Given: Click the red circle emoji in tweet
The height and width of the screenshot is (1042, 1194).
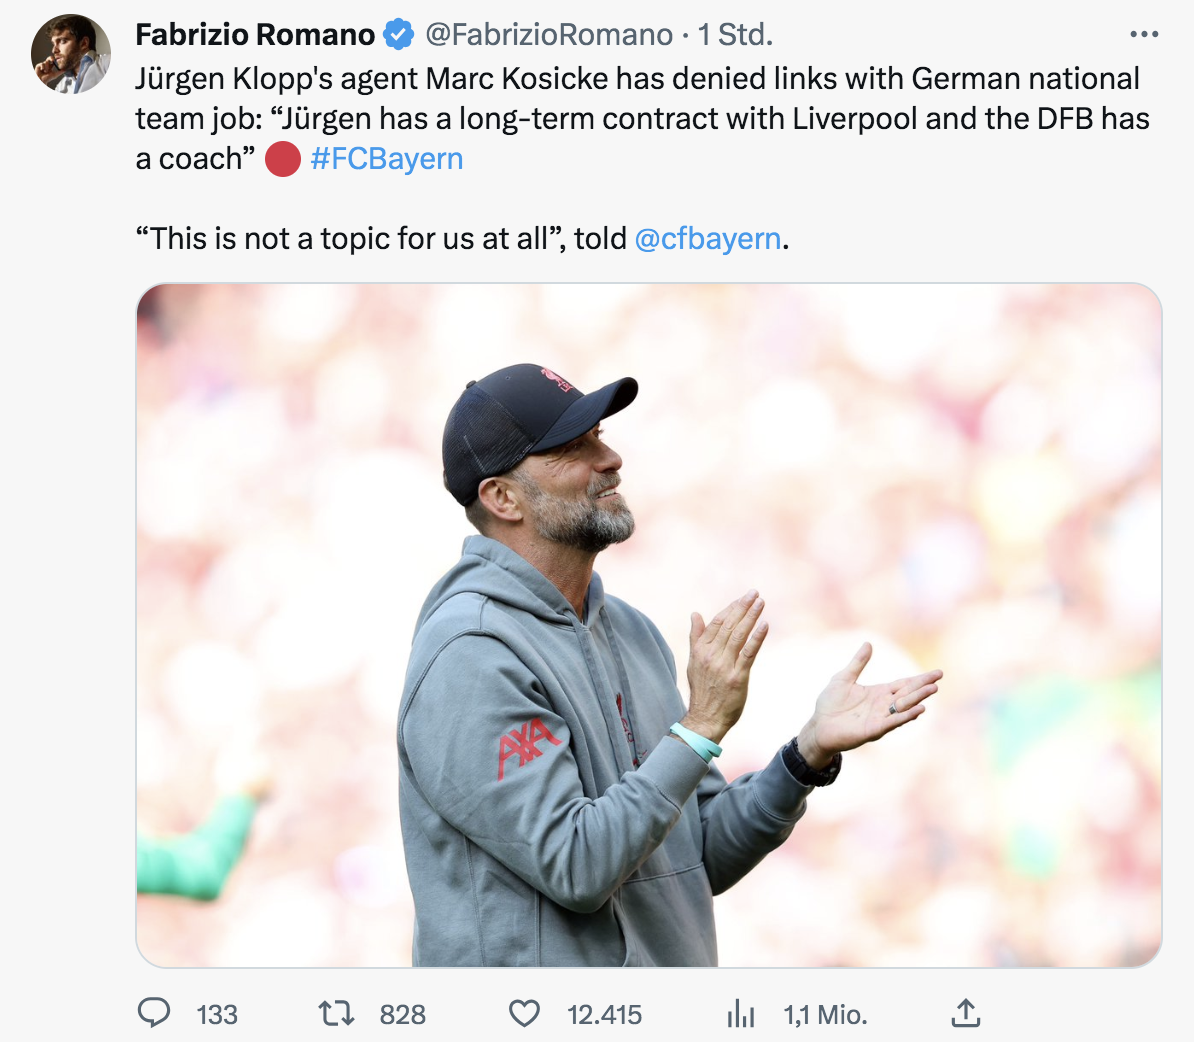Looking at the screenshot, I should [x=283, y=159].
